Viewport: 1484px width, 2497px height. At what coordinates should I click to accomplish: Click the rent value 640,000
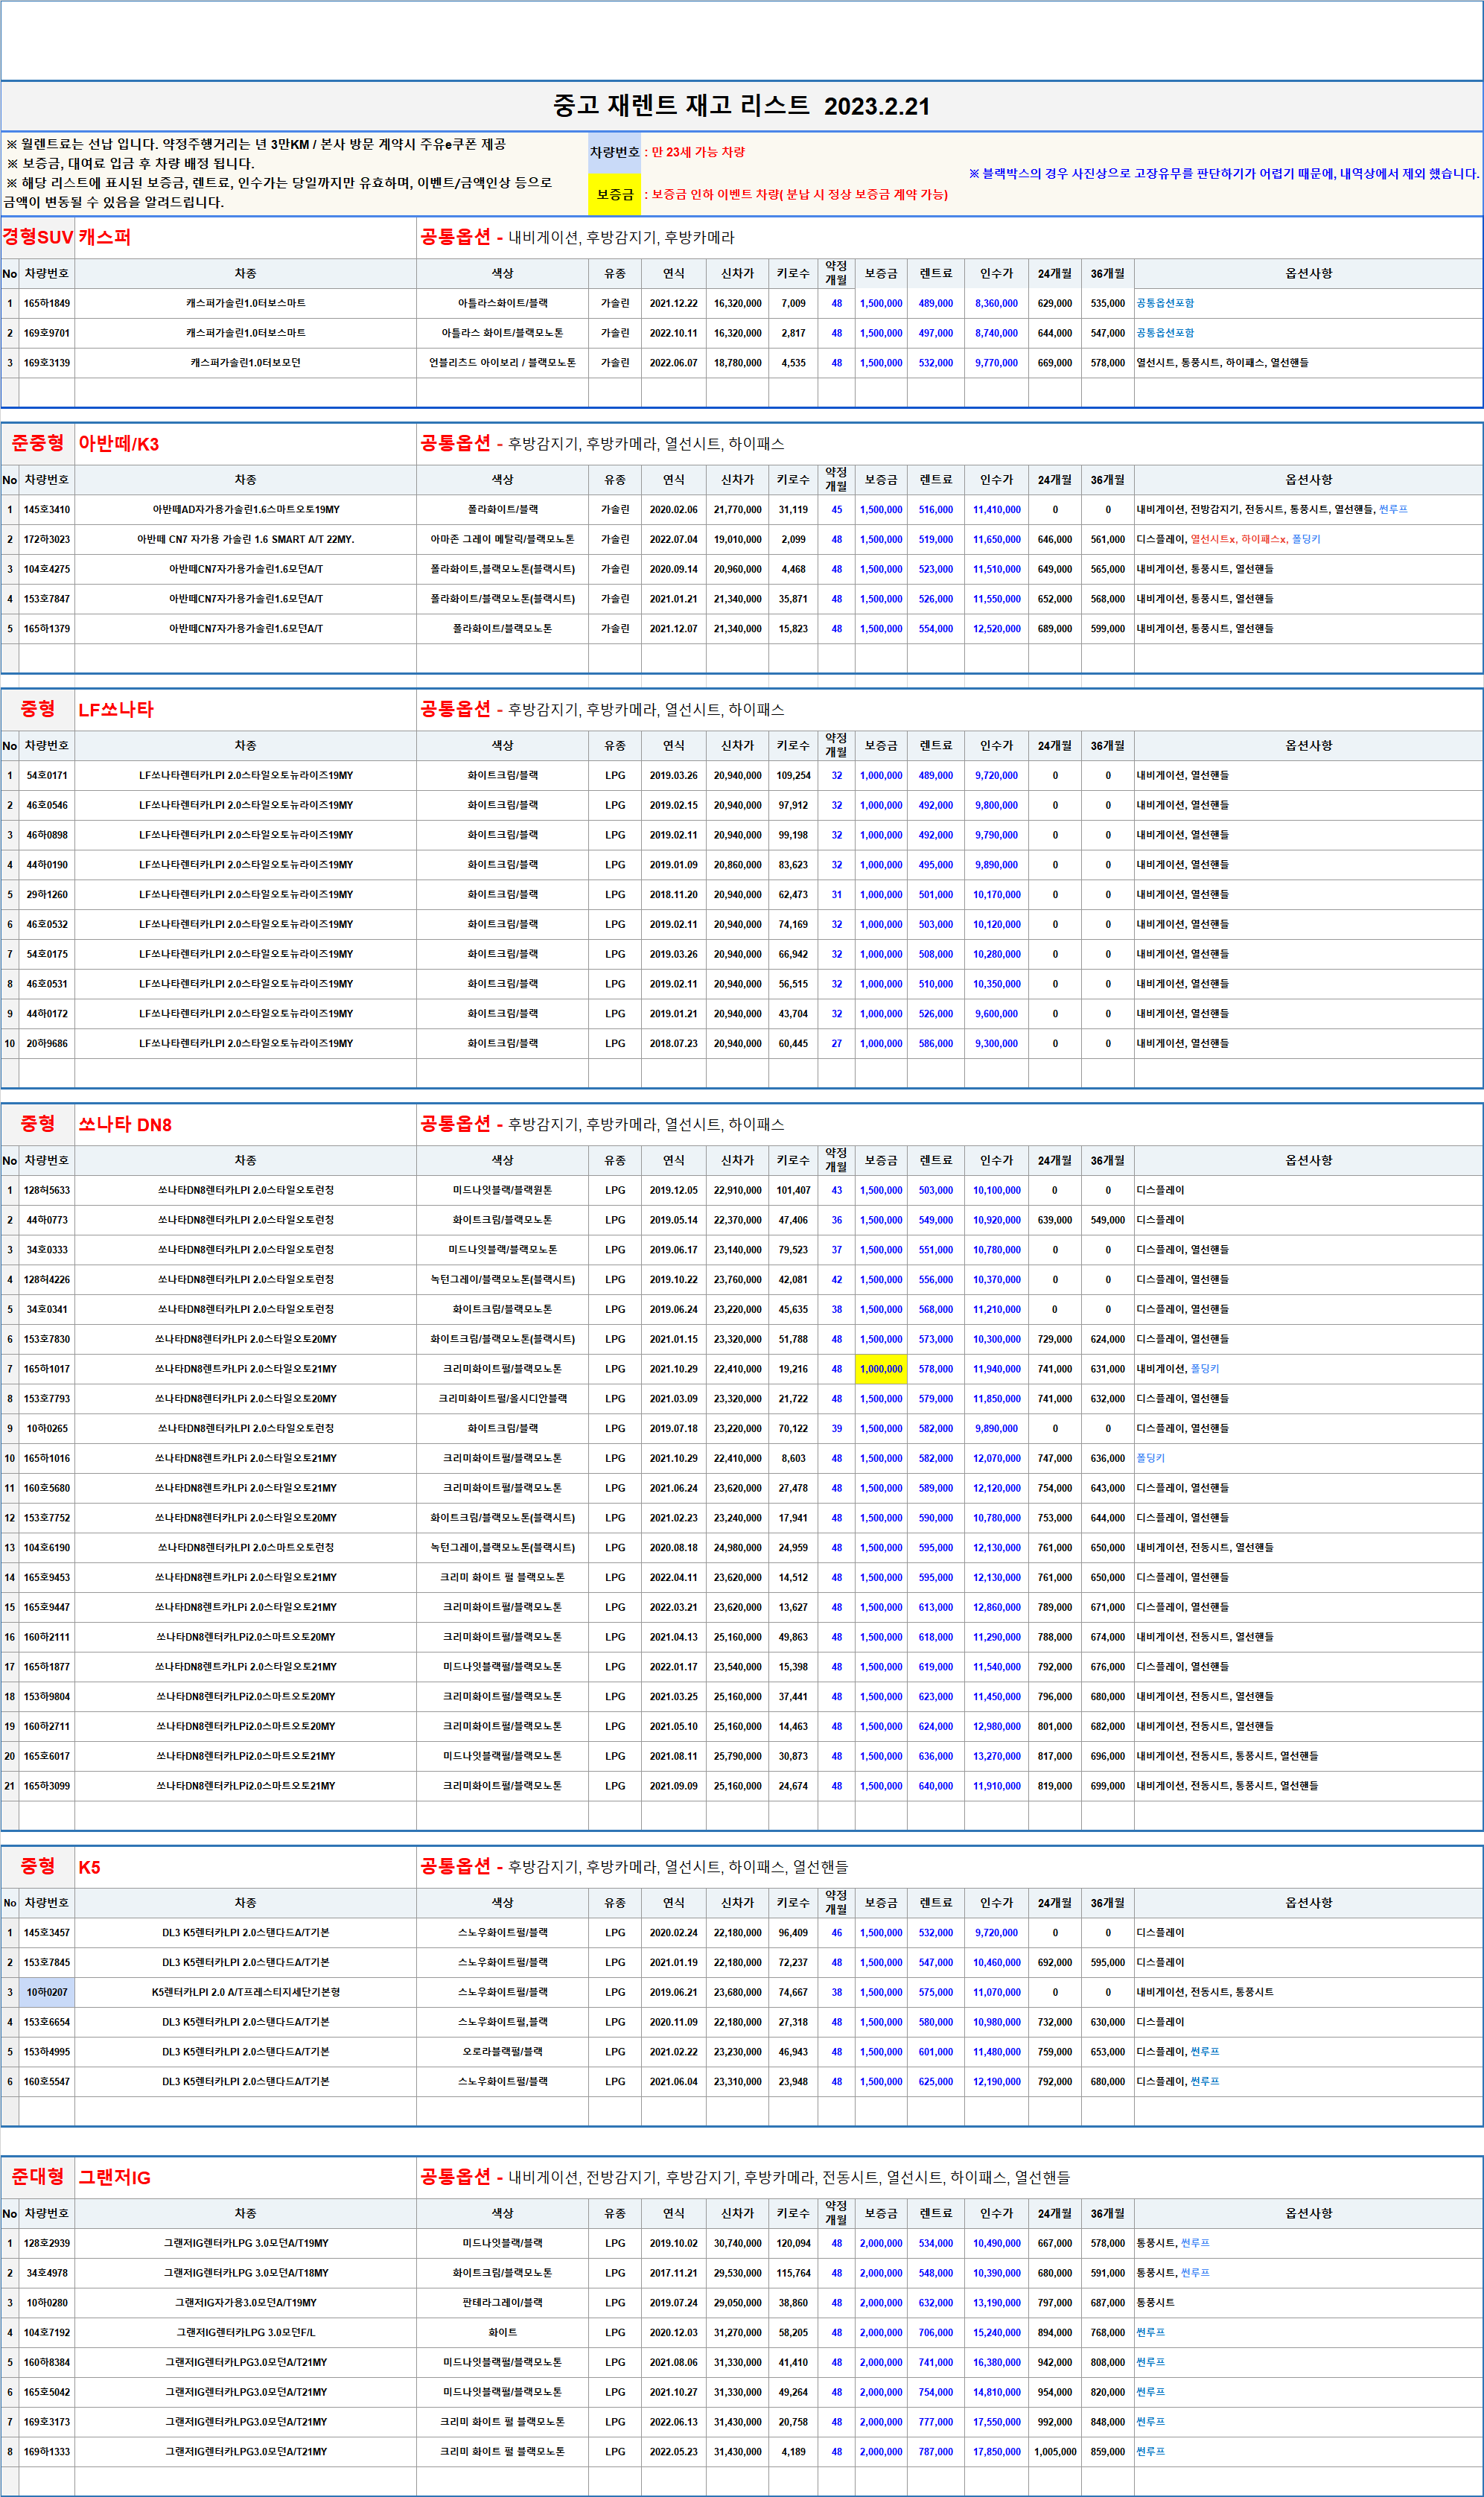(x=936, y=1786)
